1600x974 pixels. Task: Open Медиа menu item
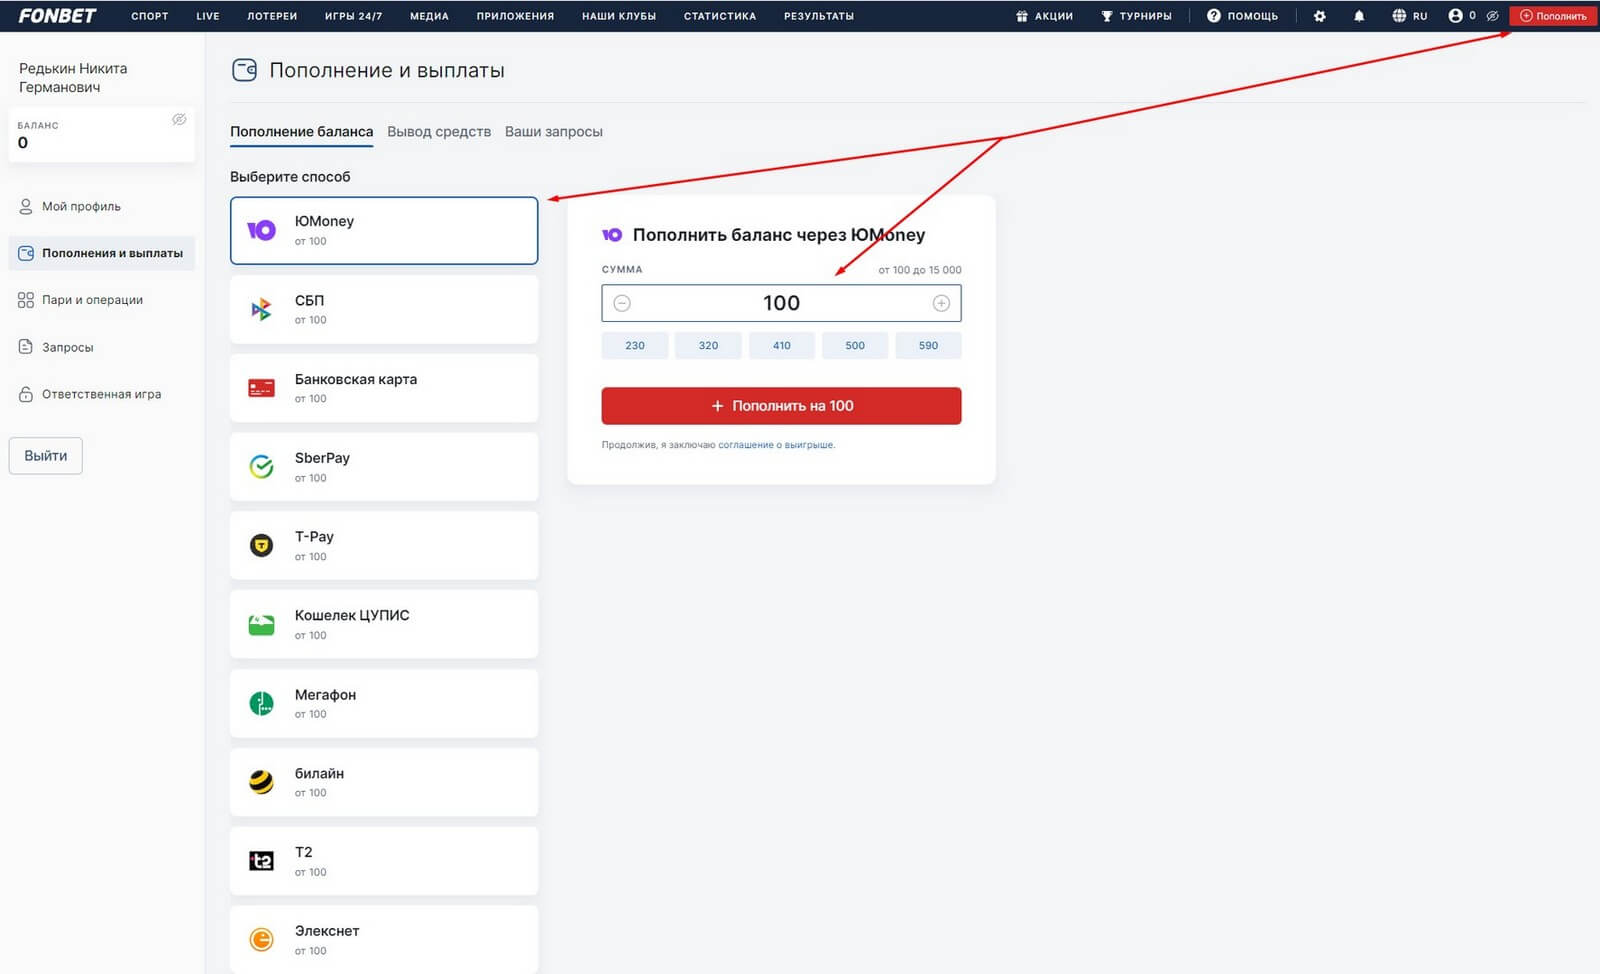429,16
